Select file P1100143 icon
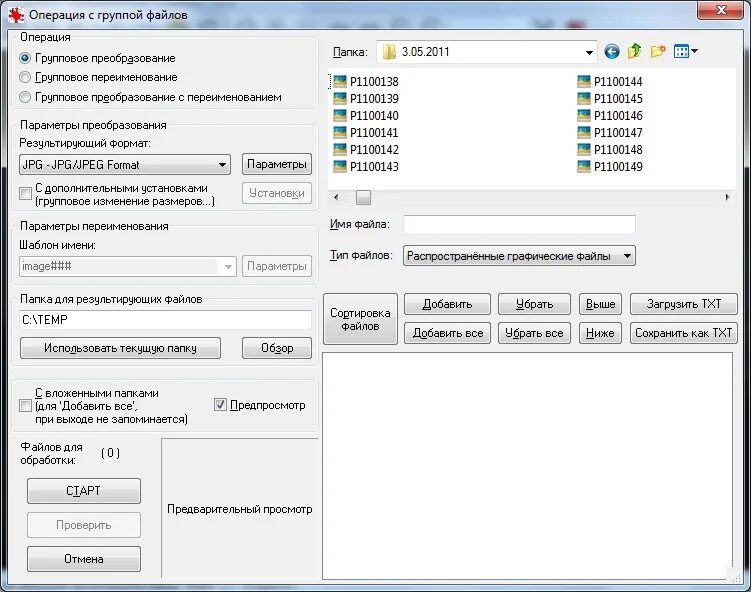 click(340, 166)
